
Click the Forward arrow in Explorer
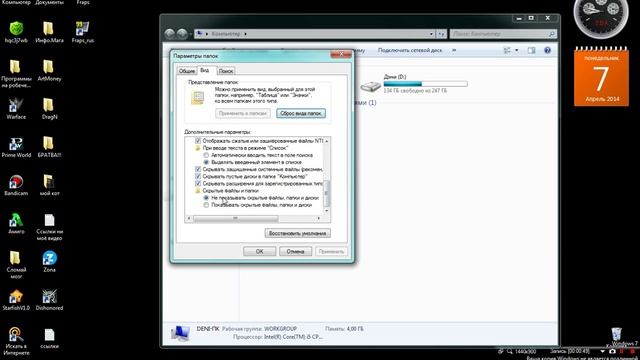pos(182,34)
